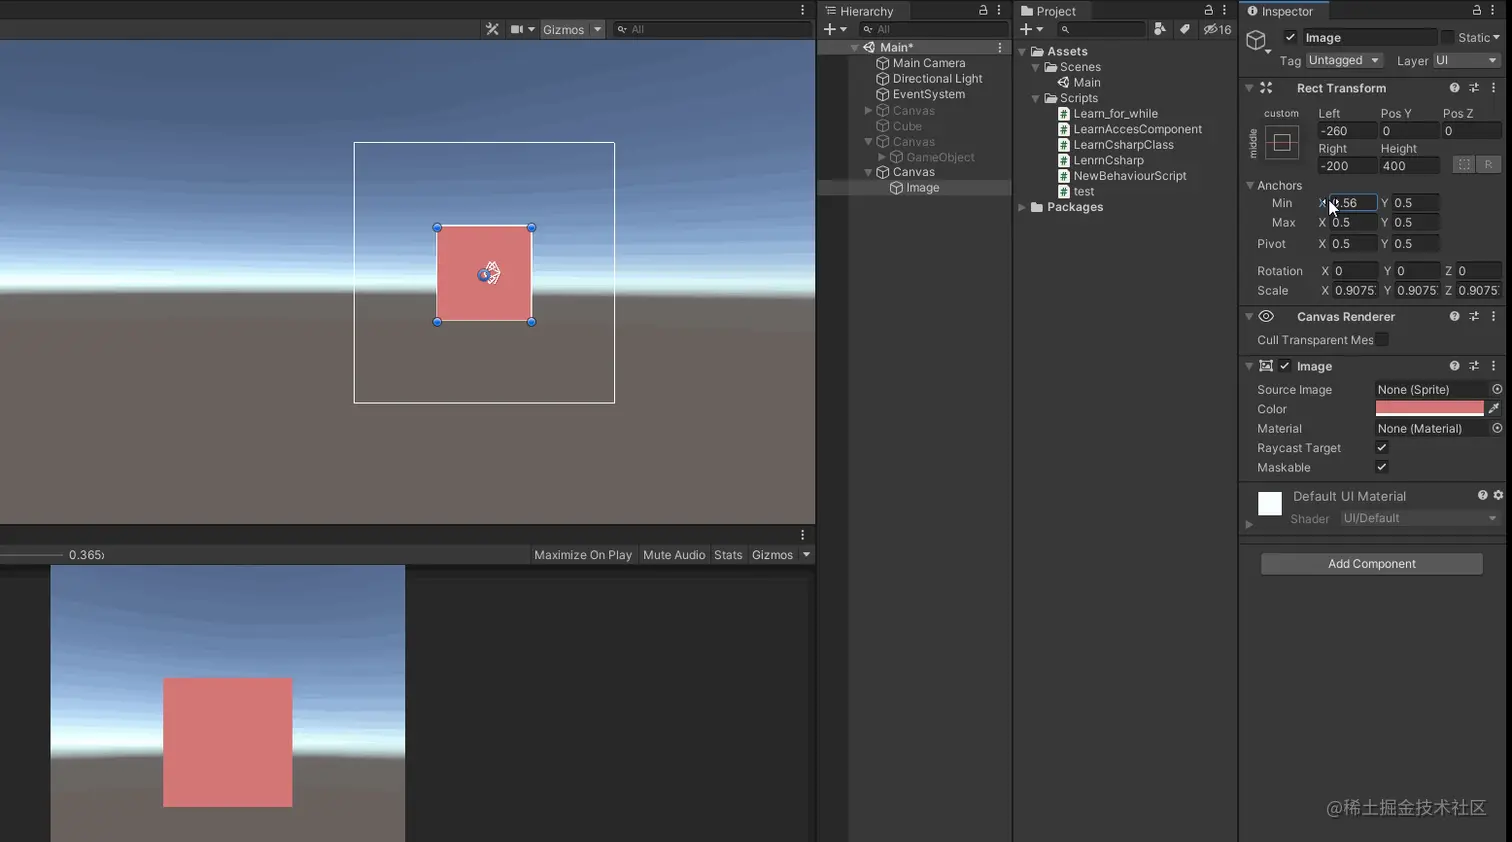Collapse the Assets folder in Project
The height and width of the screenshot is (842, 1512).
click(1022, 51)
